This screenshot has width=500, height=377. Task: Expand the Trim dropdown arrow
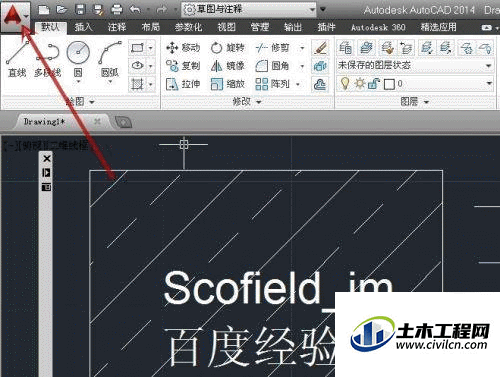302,48
